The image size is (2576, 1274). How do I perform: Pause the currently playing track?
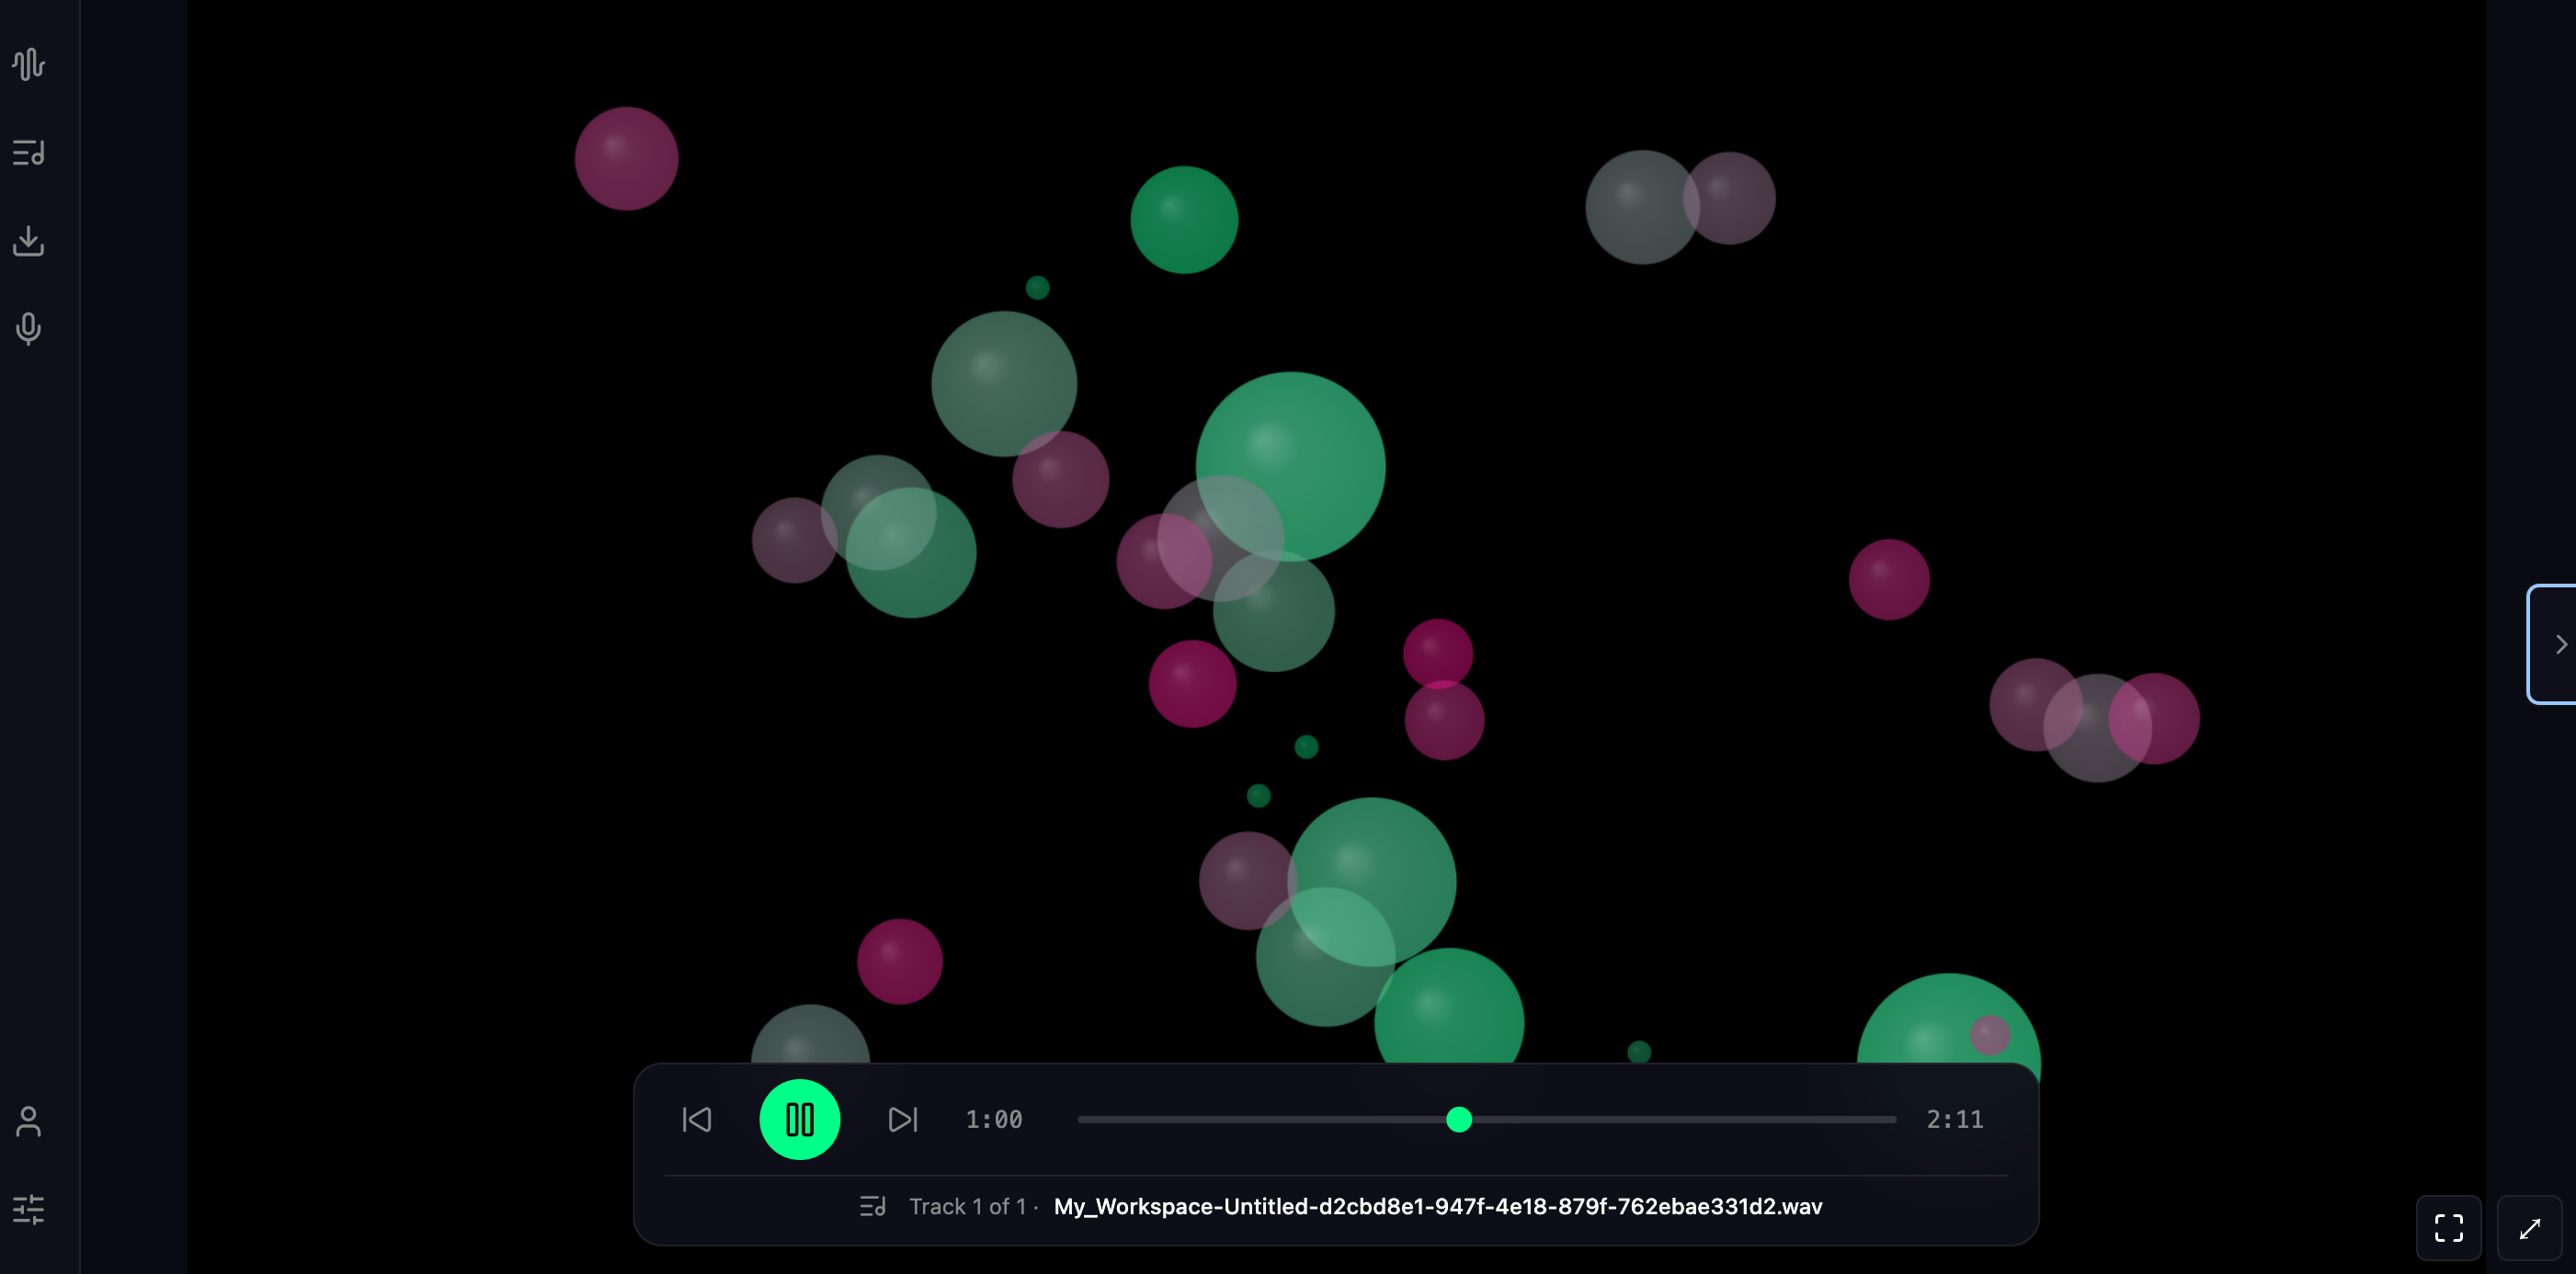(800, 1119)
